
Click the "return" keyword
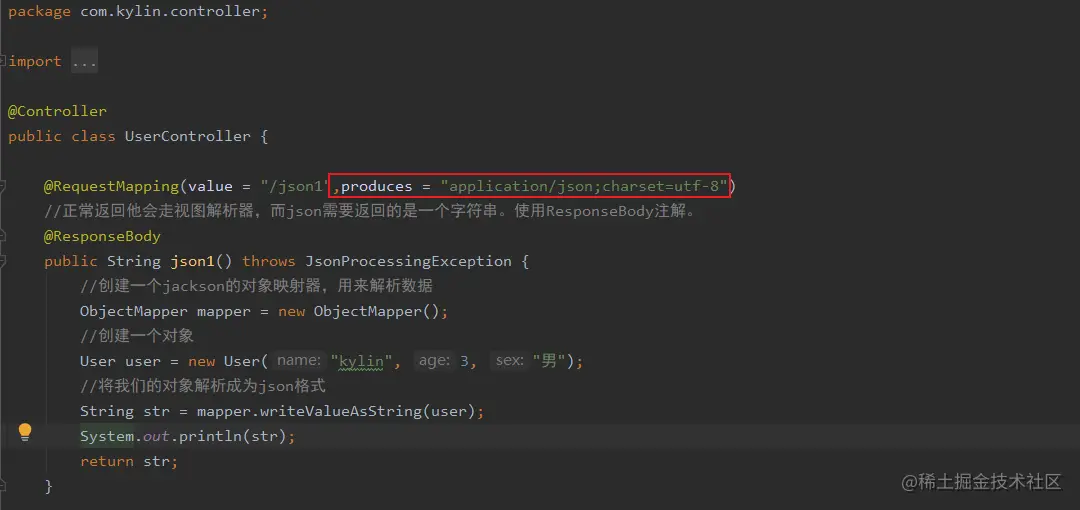click(107, 461)
